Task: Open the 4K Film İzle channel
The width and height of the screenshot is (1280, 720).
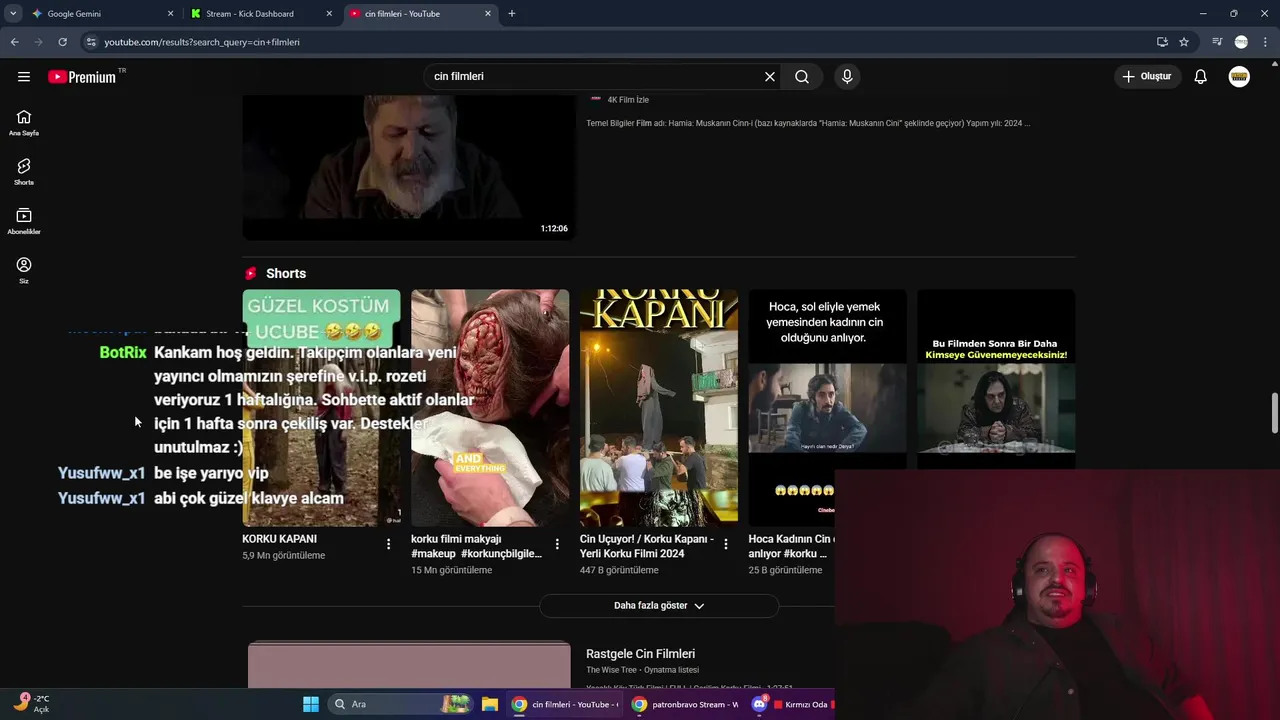Action: point(628,100)
